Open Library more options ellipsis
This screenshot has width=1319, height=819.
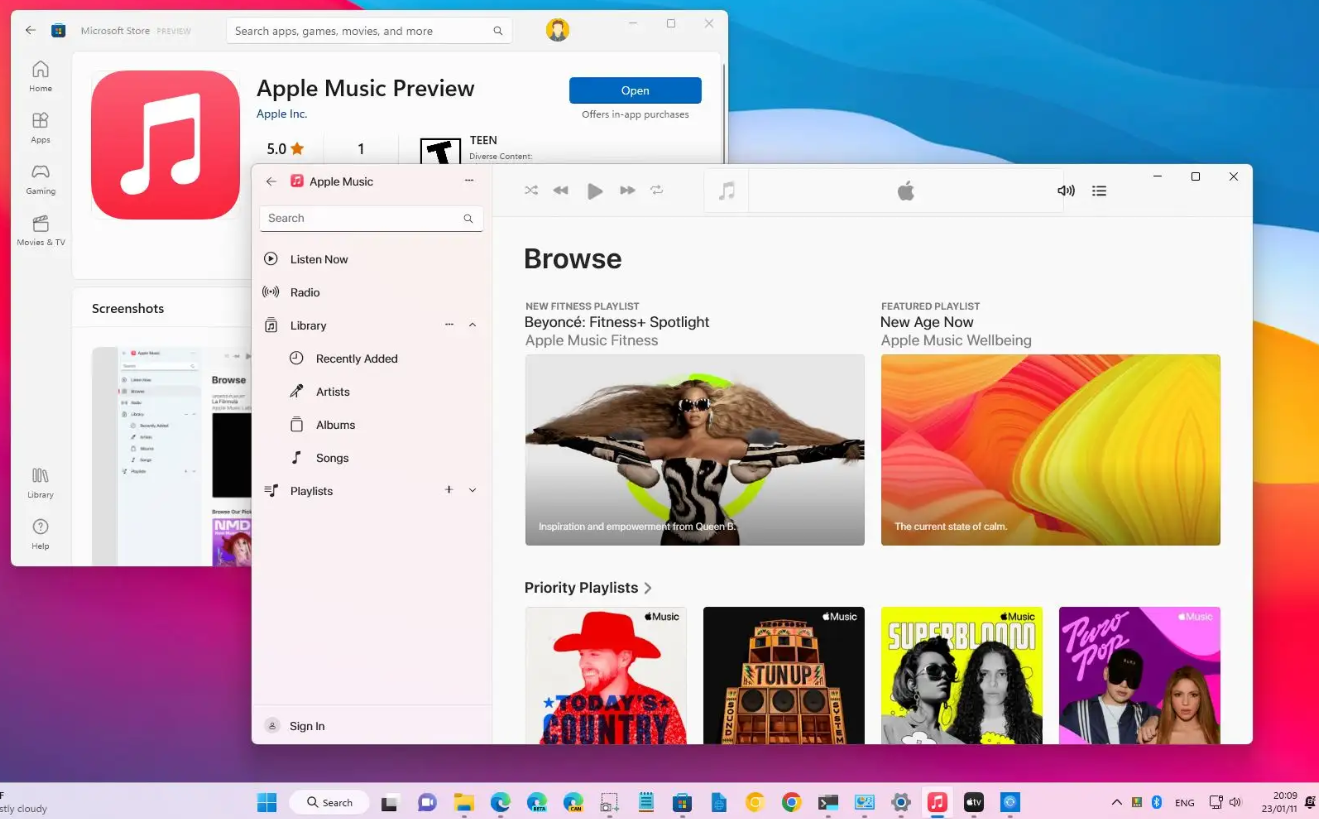pos(449,325)
